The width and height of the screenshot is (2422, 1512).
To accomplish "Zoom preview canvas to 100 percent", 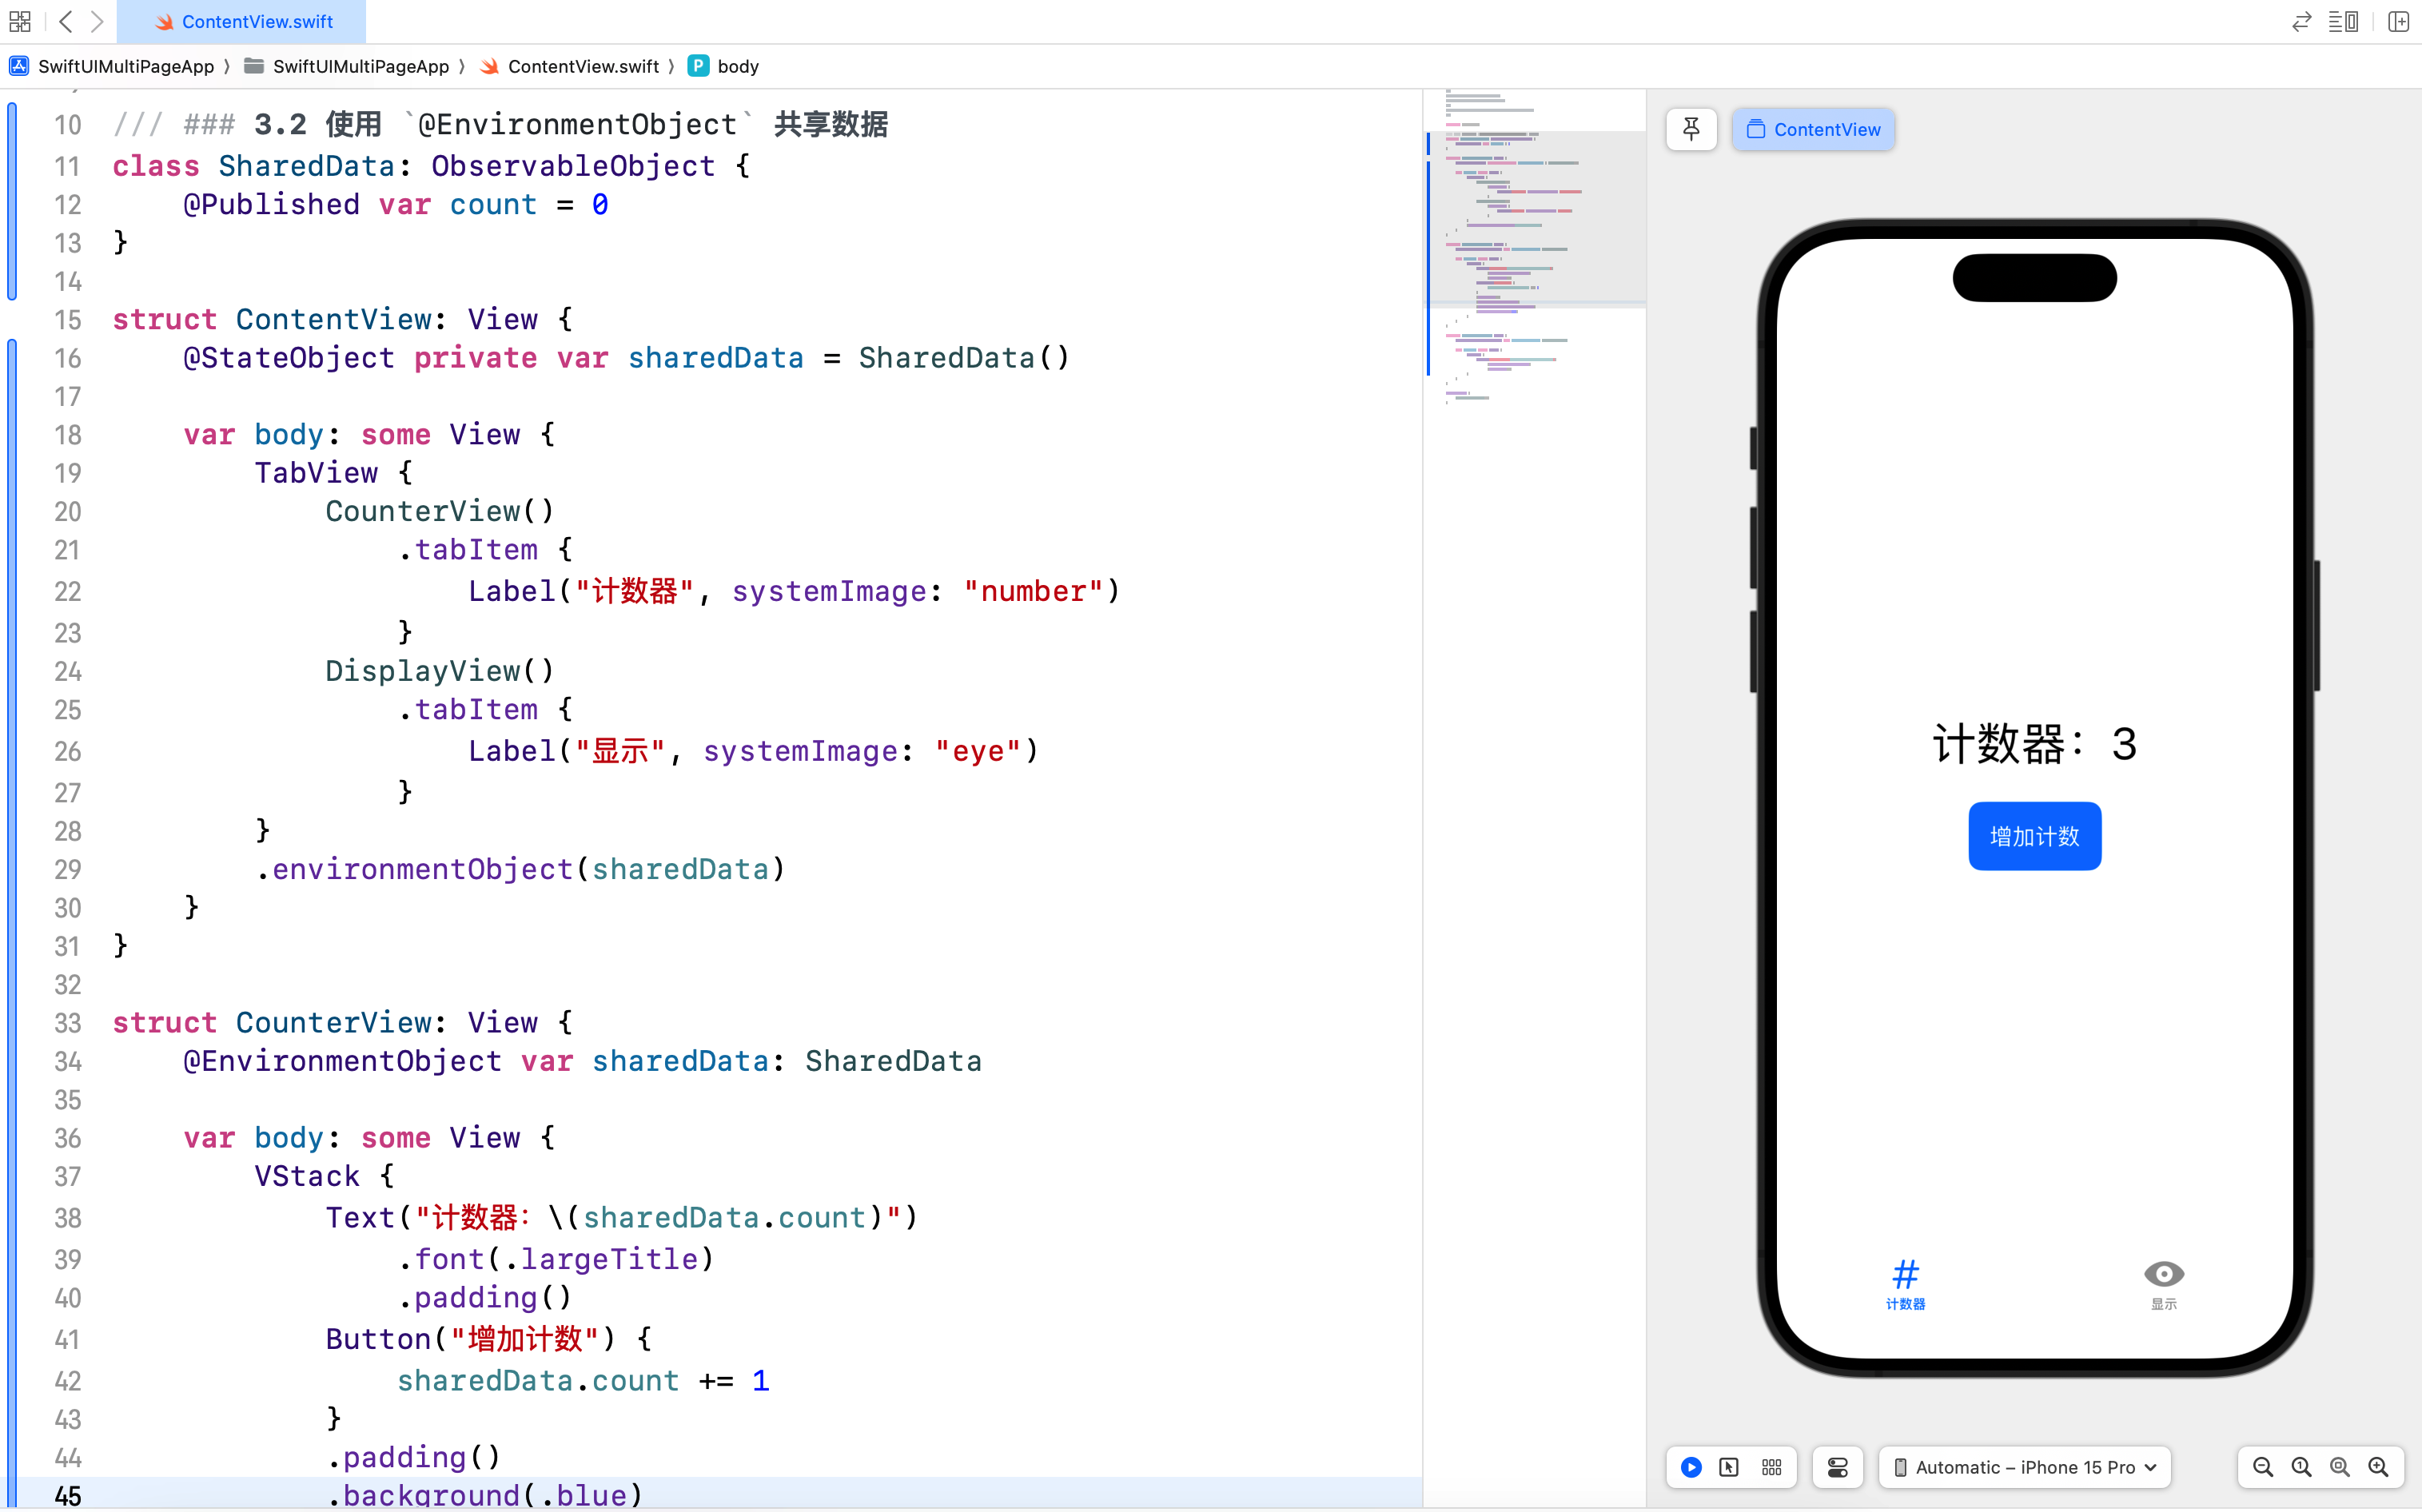I will tap(2301, 1467).
